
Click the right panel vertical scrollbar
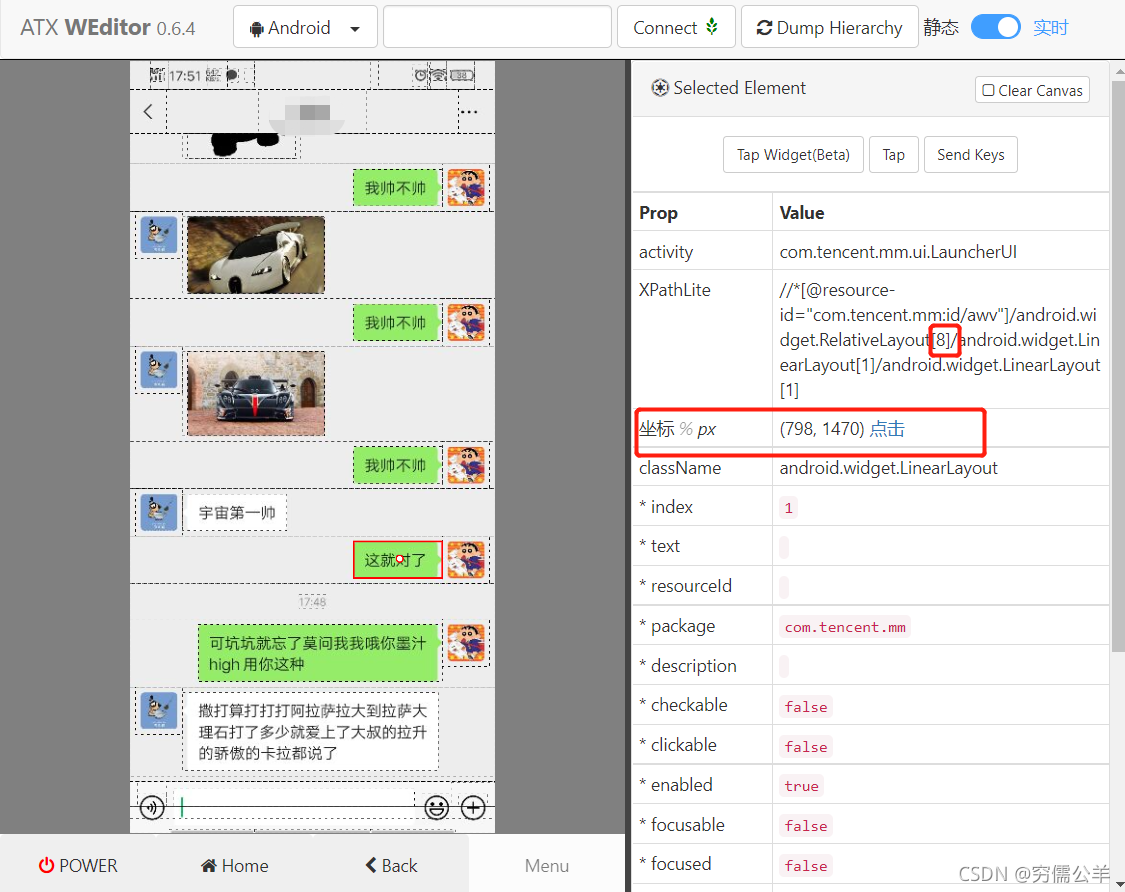point(1118,366)
